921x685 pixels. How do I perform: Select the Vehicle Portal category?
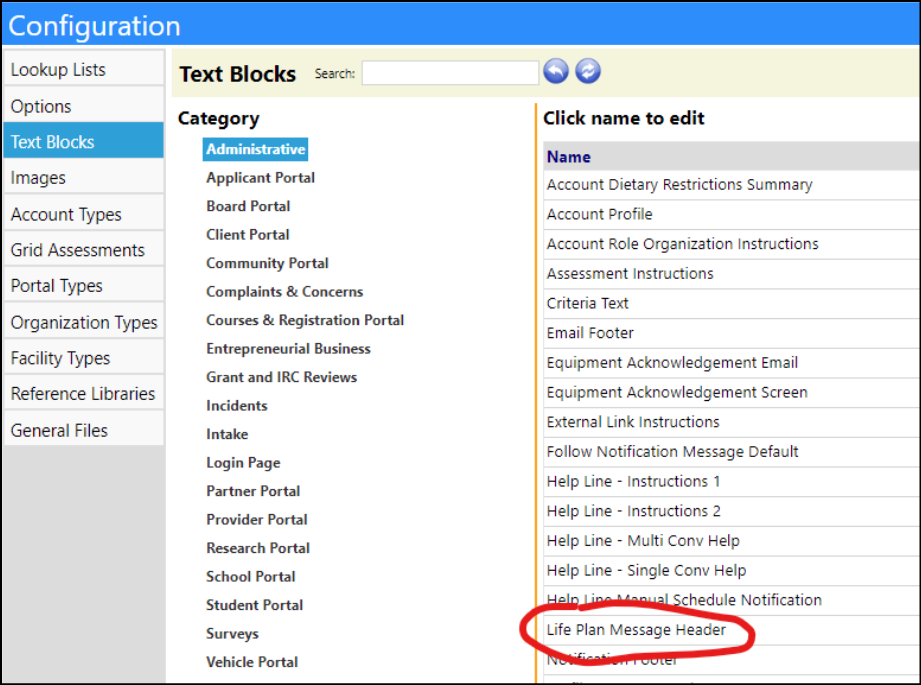click(x=252, y=662)
